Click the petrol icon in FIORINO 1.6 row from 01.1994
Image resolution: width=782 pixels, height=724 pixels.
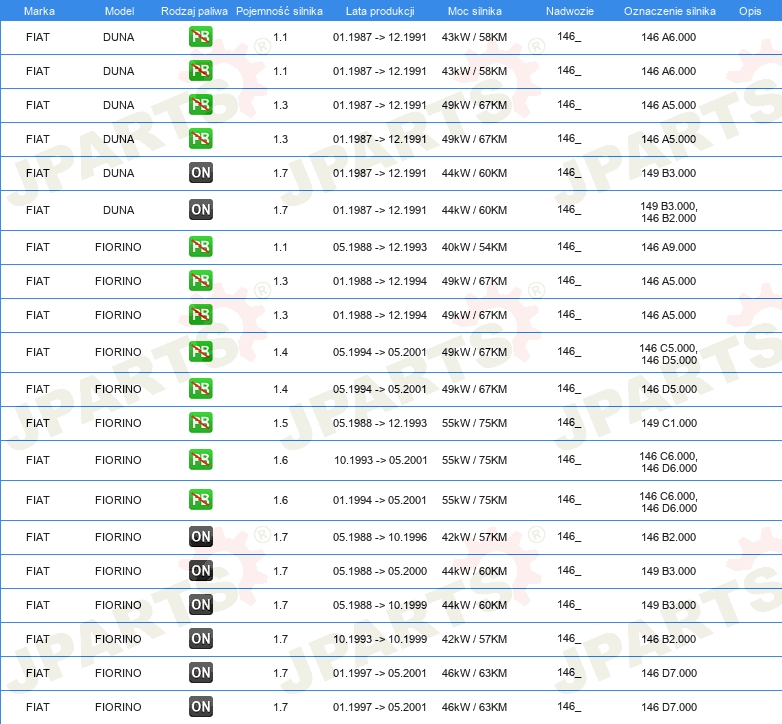pos(201,499)
